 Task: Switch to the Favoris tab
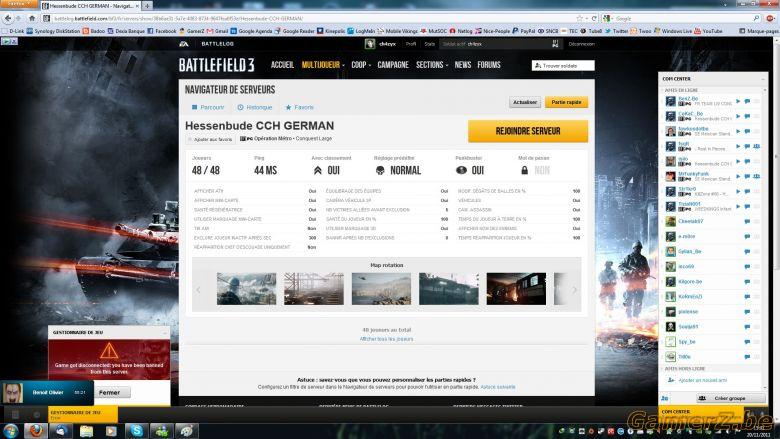(299, 107)
